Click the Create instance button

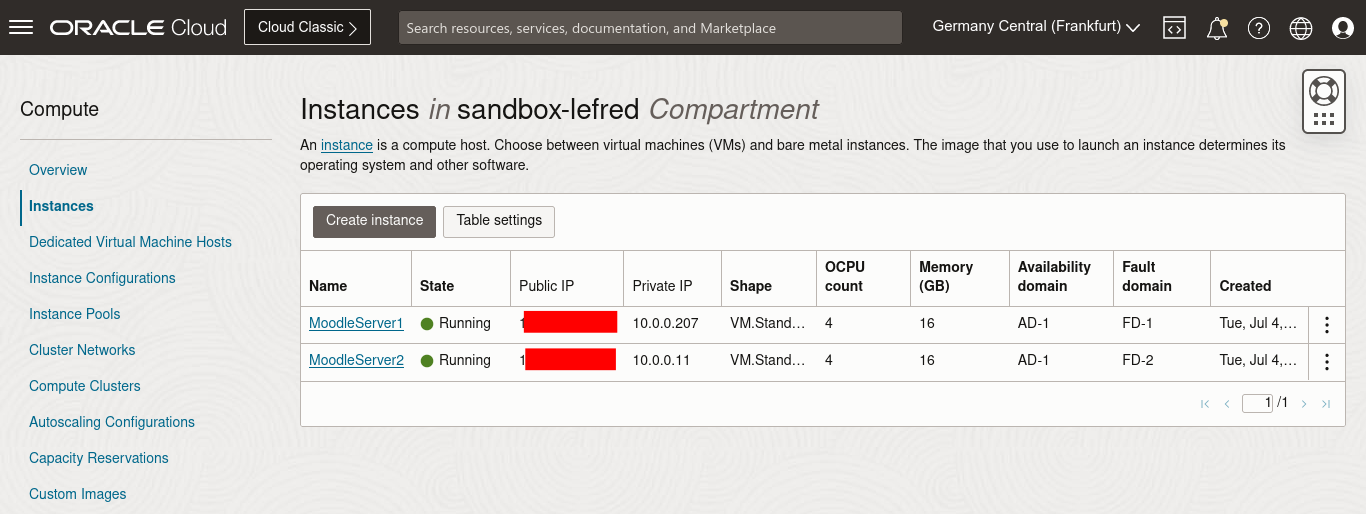click(x=374, y=221)
